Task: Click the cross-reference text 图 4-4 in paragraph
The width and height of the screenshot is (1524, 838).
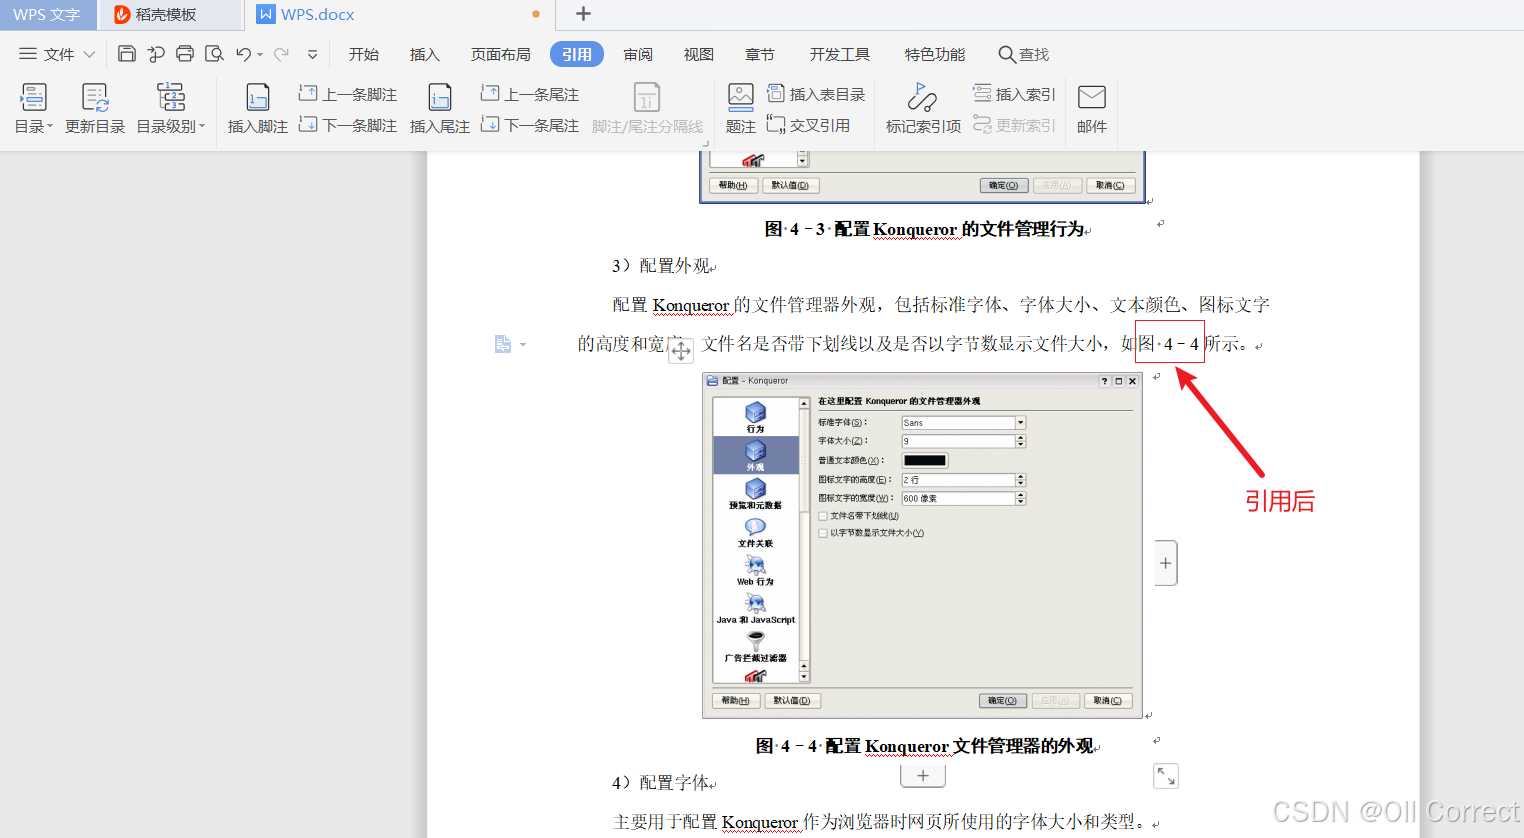Action: pyautogui.click(x=1169, y=344)
